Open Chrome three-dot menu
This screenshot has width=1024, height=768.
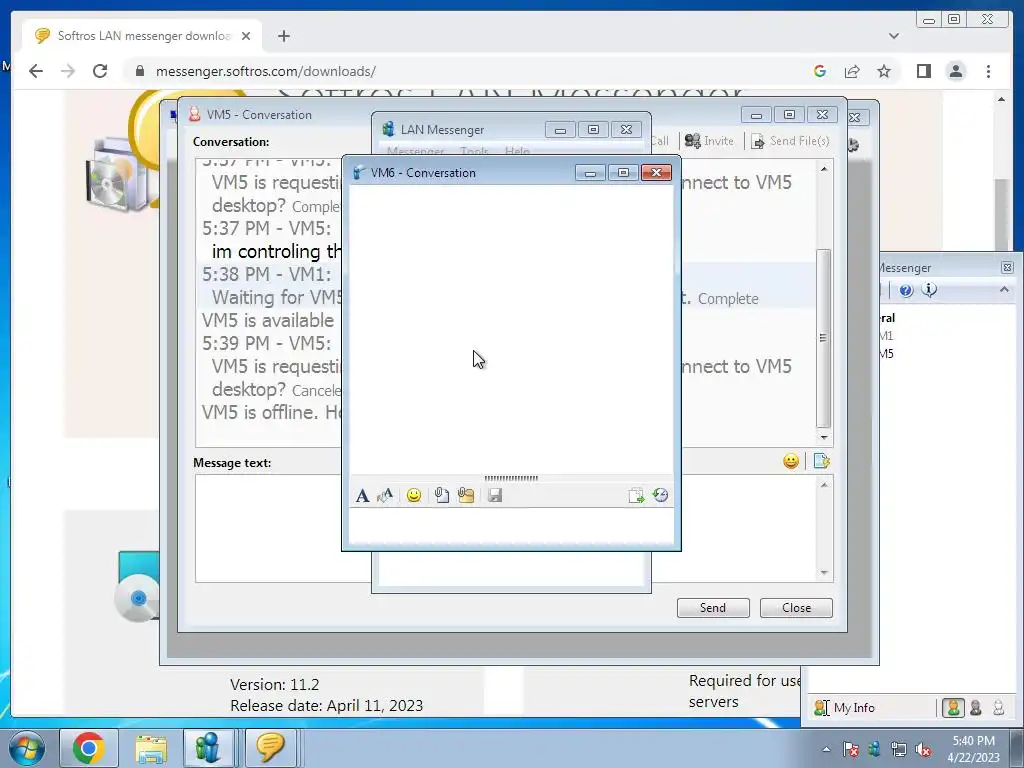click(988, 71)
